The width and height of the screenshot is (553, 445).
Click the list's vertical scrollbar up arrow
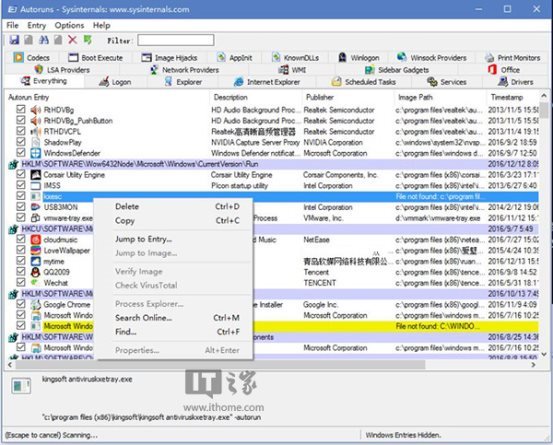click(x=544, y=96)
